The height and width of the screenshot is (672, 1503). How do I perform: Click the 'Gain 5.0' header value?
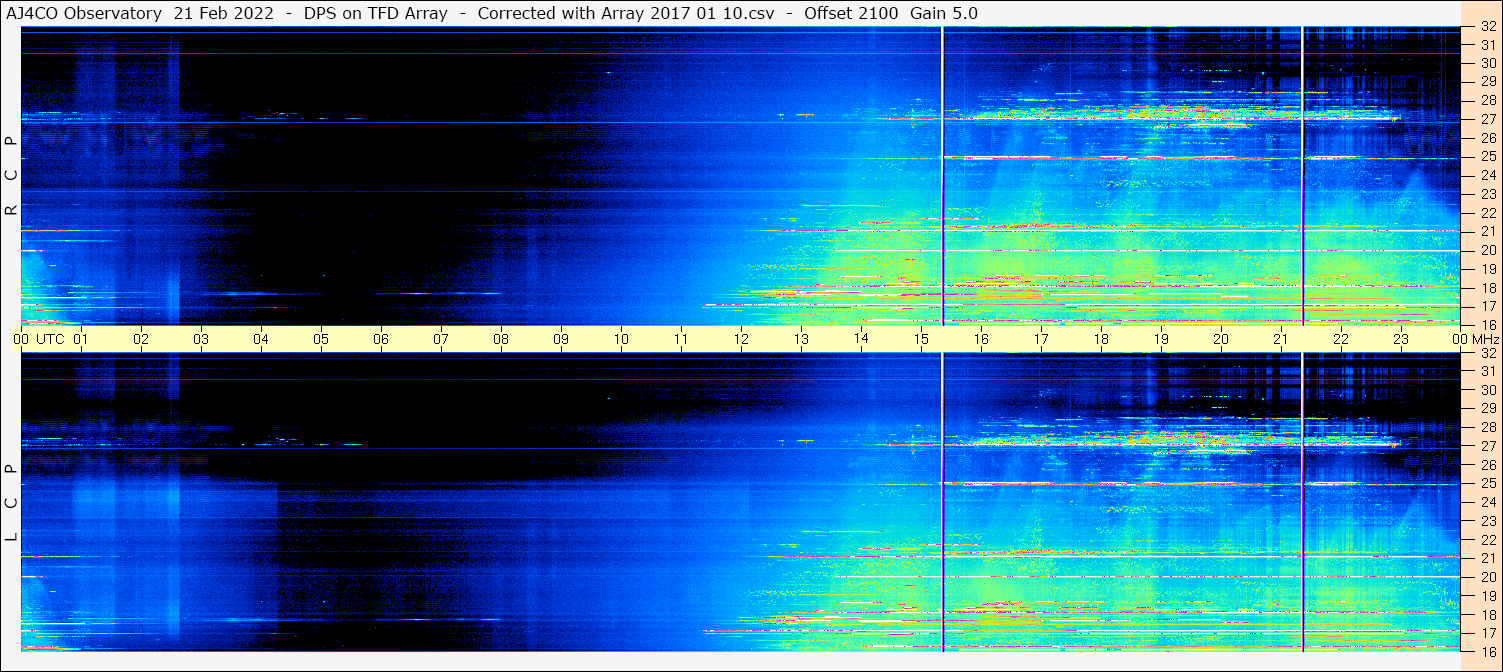click(x=943, y=14)
